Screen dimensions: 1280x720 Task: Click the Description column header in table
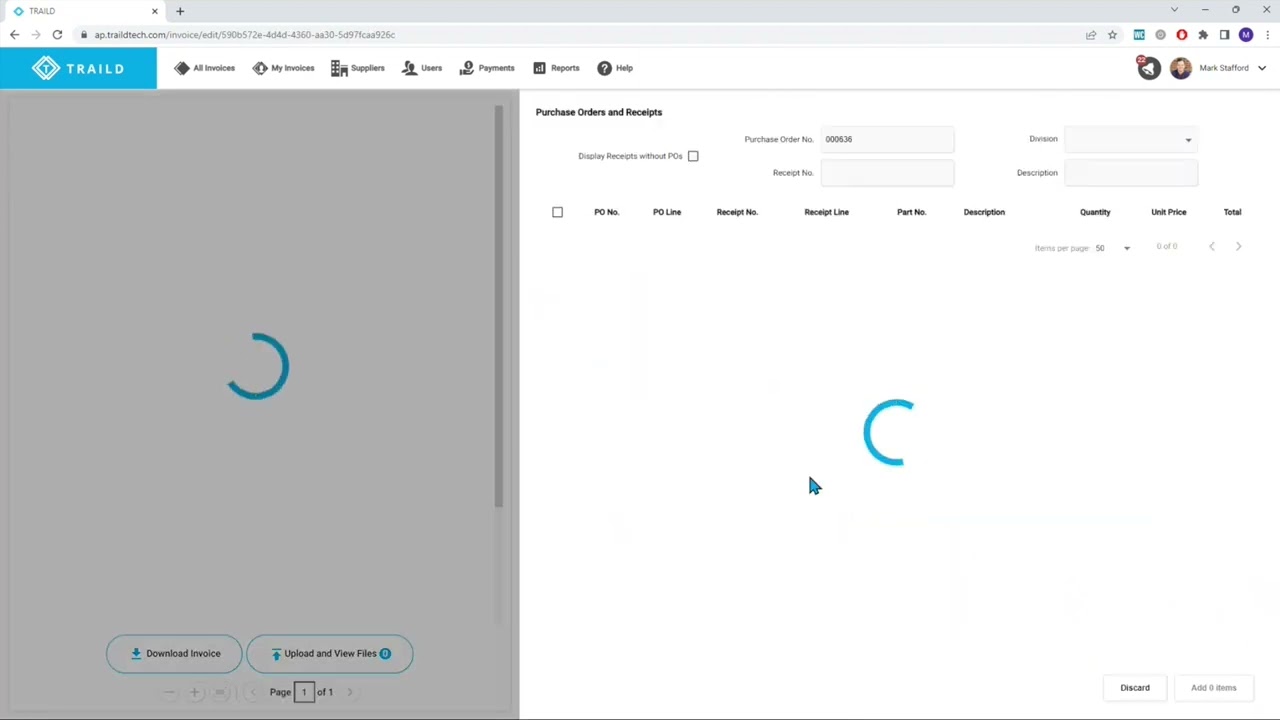coord(984,212)
